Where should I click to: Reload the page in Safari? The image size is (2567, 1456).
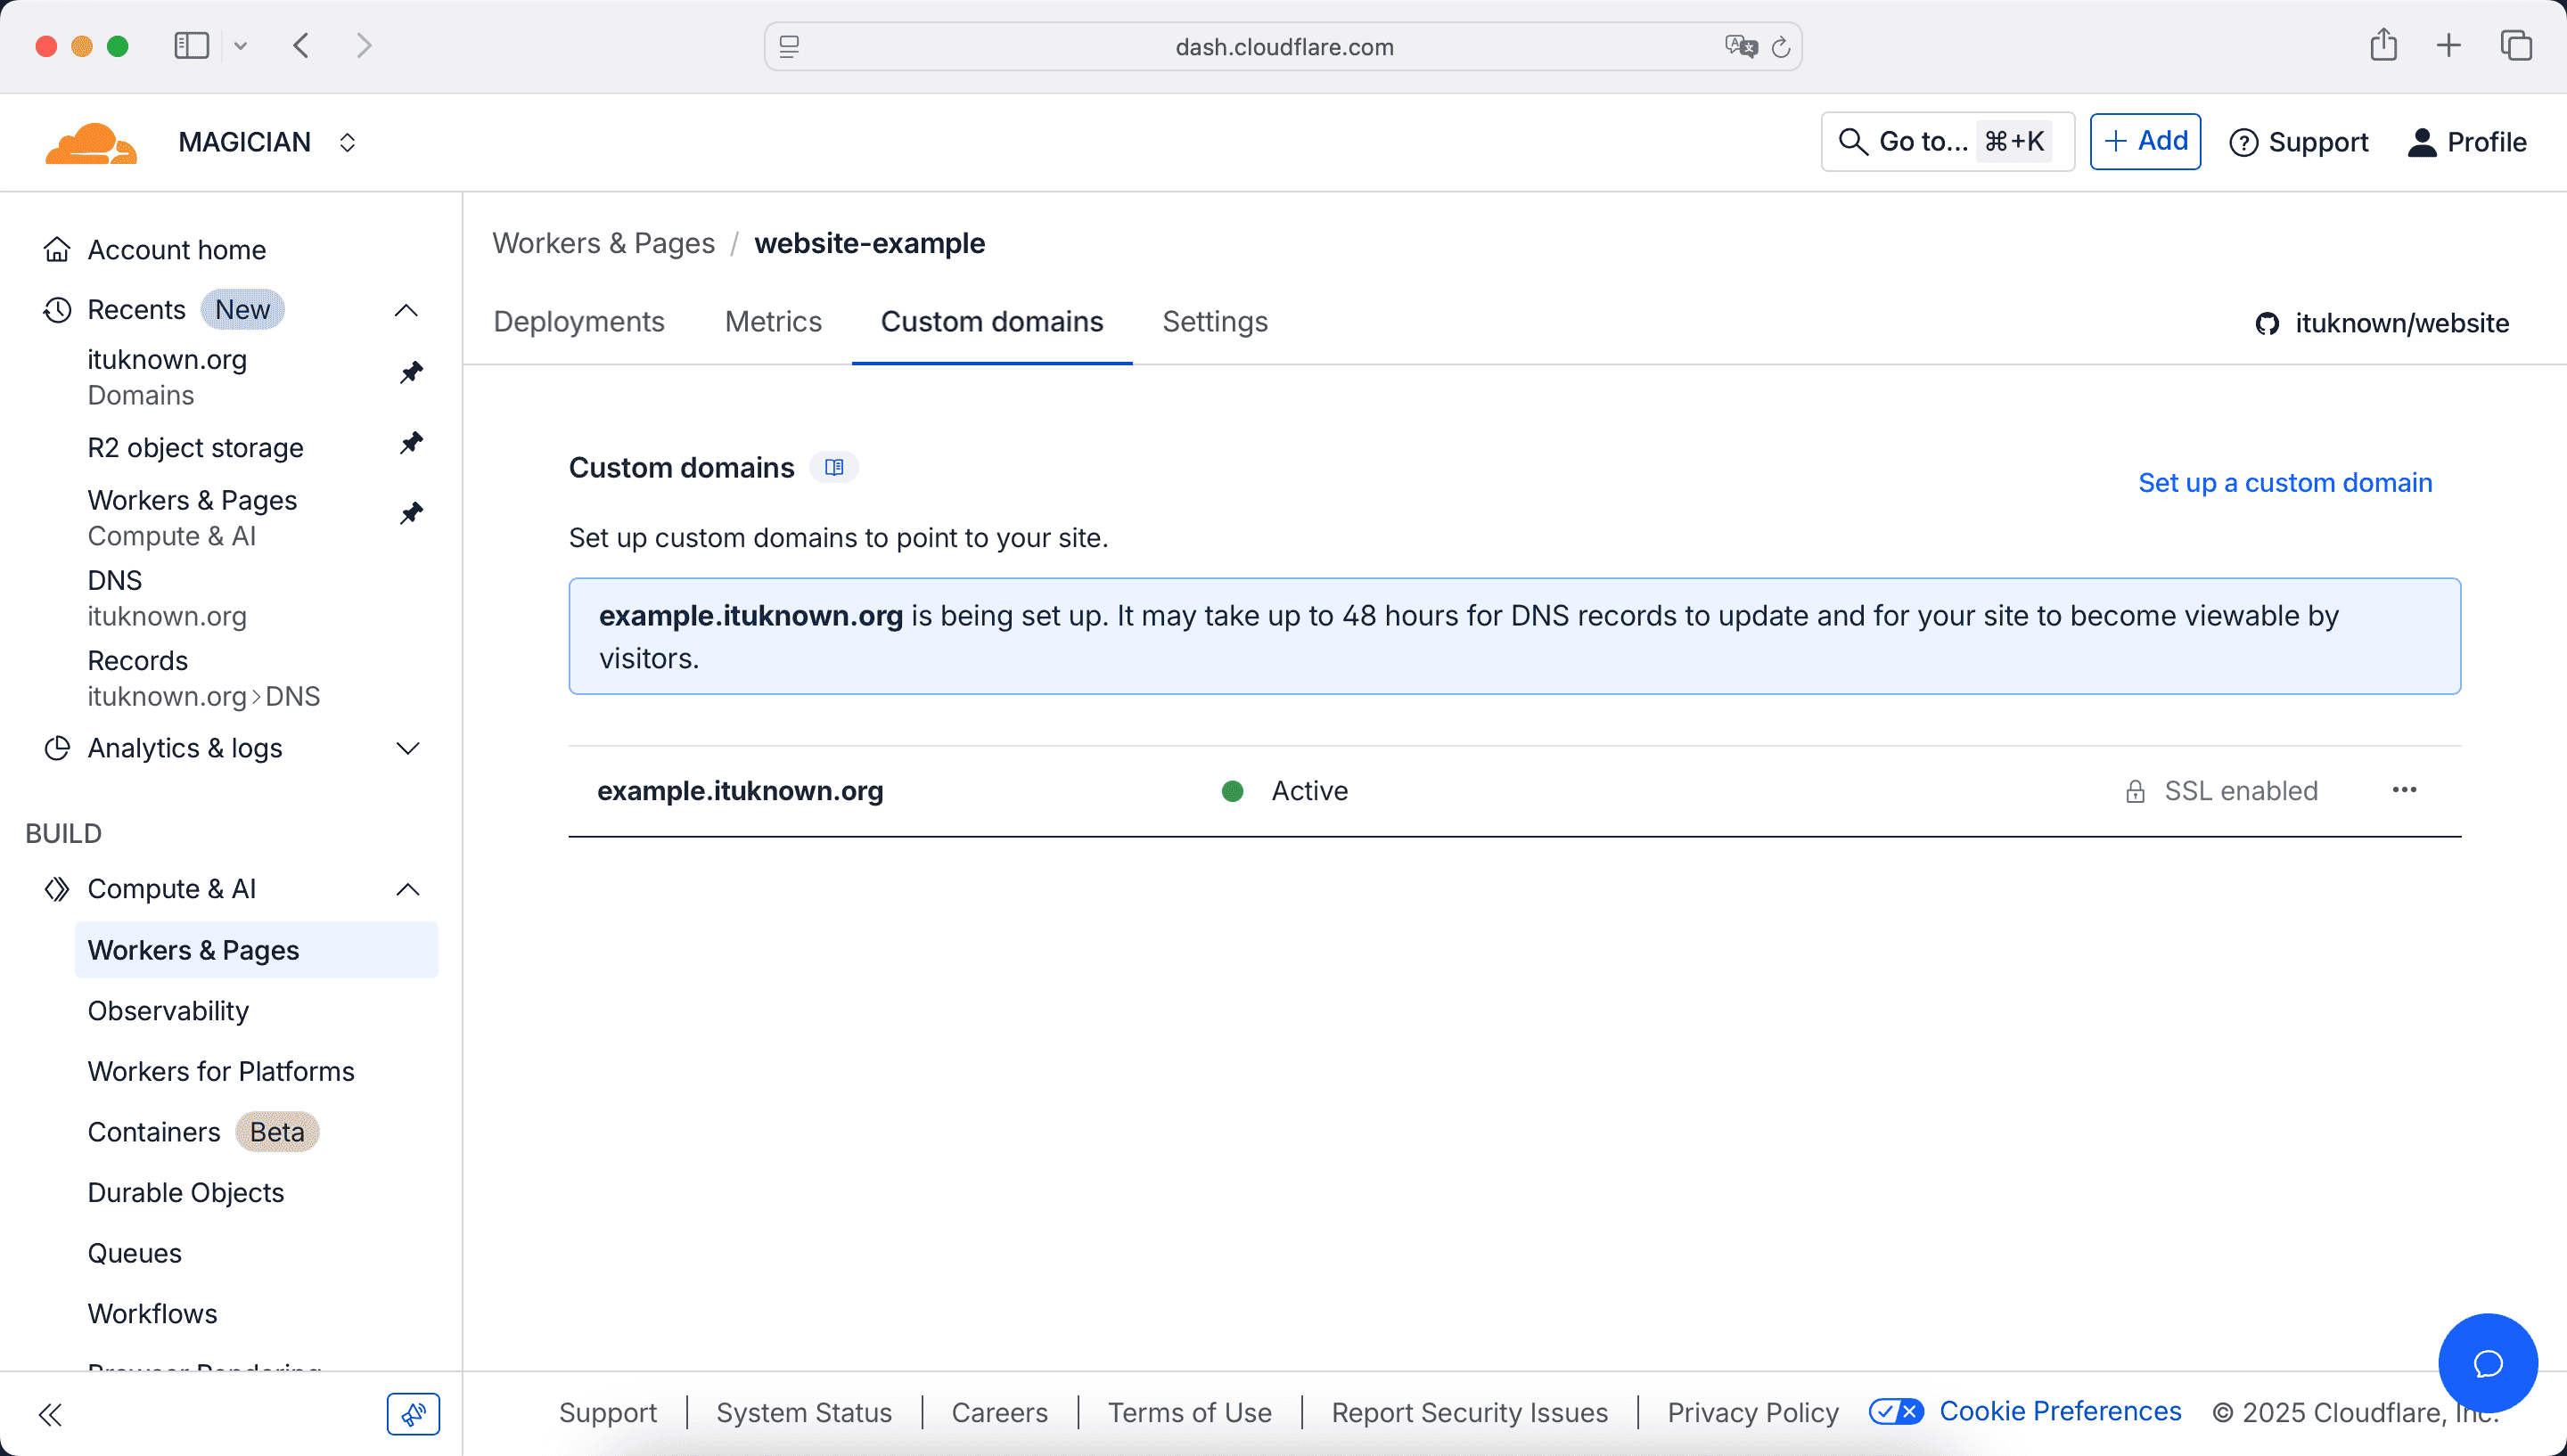[1781, 47]
